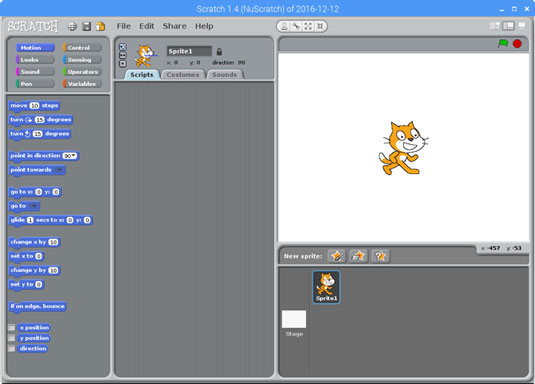
Task: Select the Pen block category
Action: (x=35, y=84)
